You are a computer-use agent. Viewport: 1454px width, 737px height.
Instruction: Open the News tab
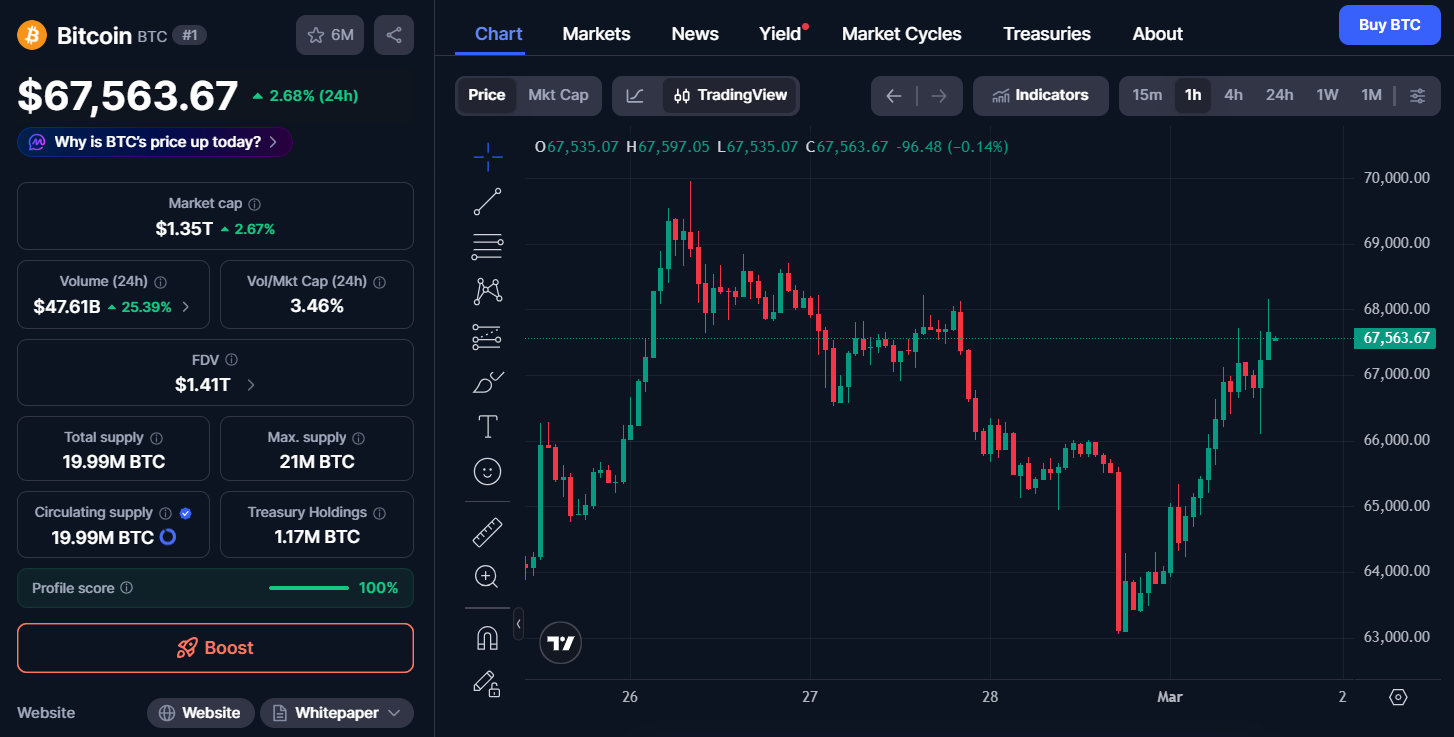pos(695,34)
